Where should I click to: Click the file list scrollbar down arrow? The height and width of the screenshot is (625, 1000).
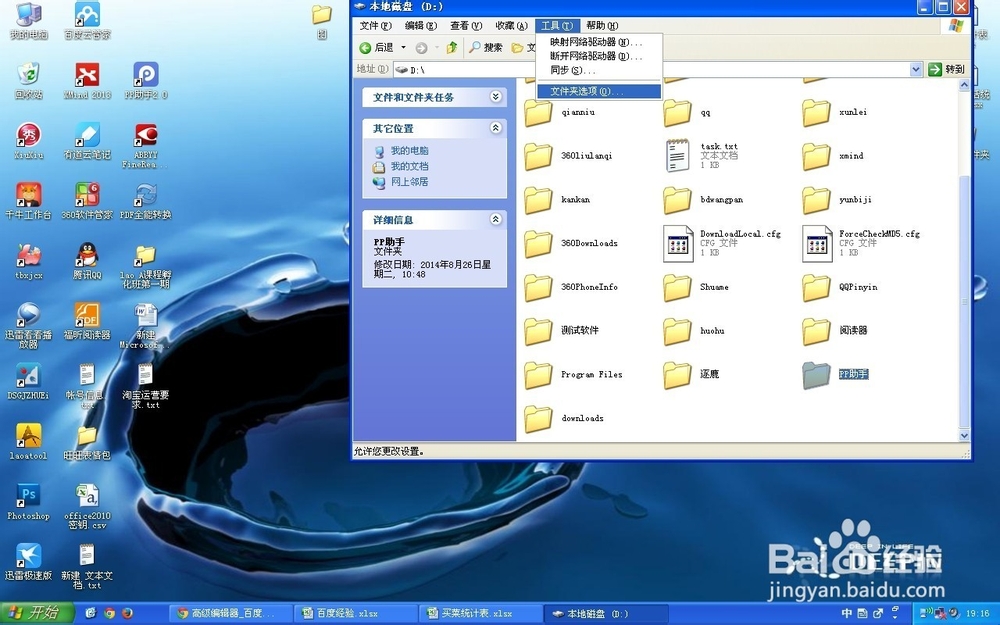pos(963,435)
